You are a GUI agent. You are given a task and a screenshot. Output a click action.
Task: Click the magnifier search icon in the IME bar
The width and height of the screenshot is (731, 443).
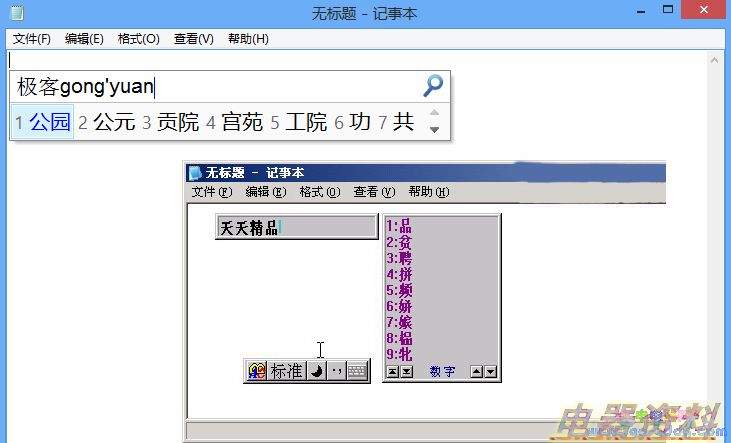433,86
